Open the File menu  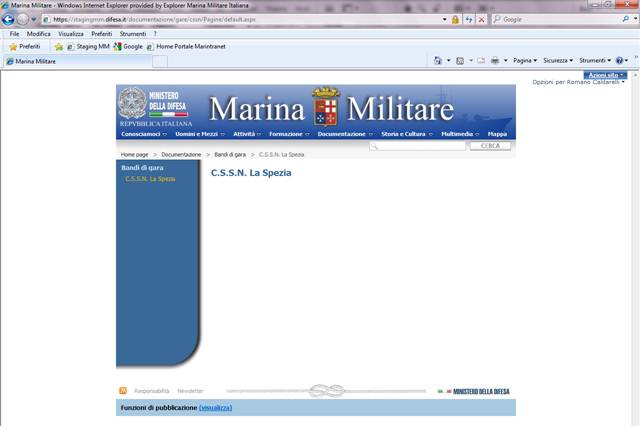pyautogui.click(x=14, y=34)
